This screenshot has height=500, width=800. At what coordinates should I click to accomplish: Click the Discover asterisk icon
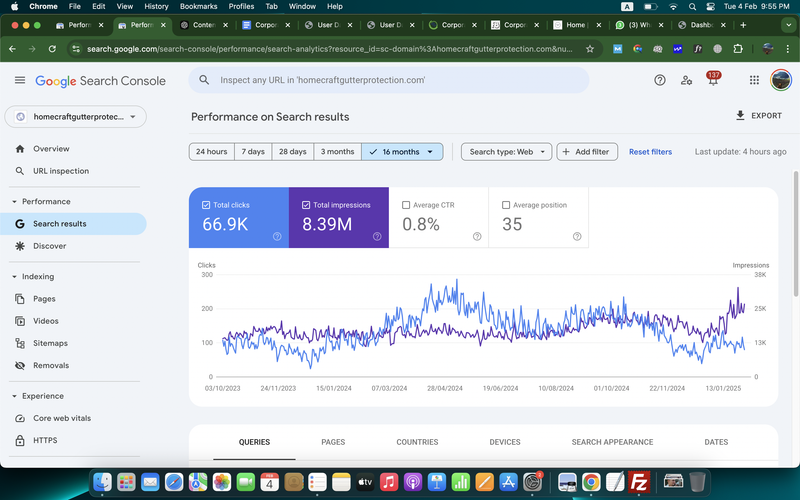pyautogui.click(x=20, y=246)
